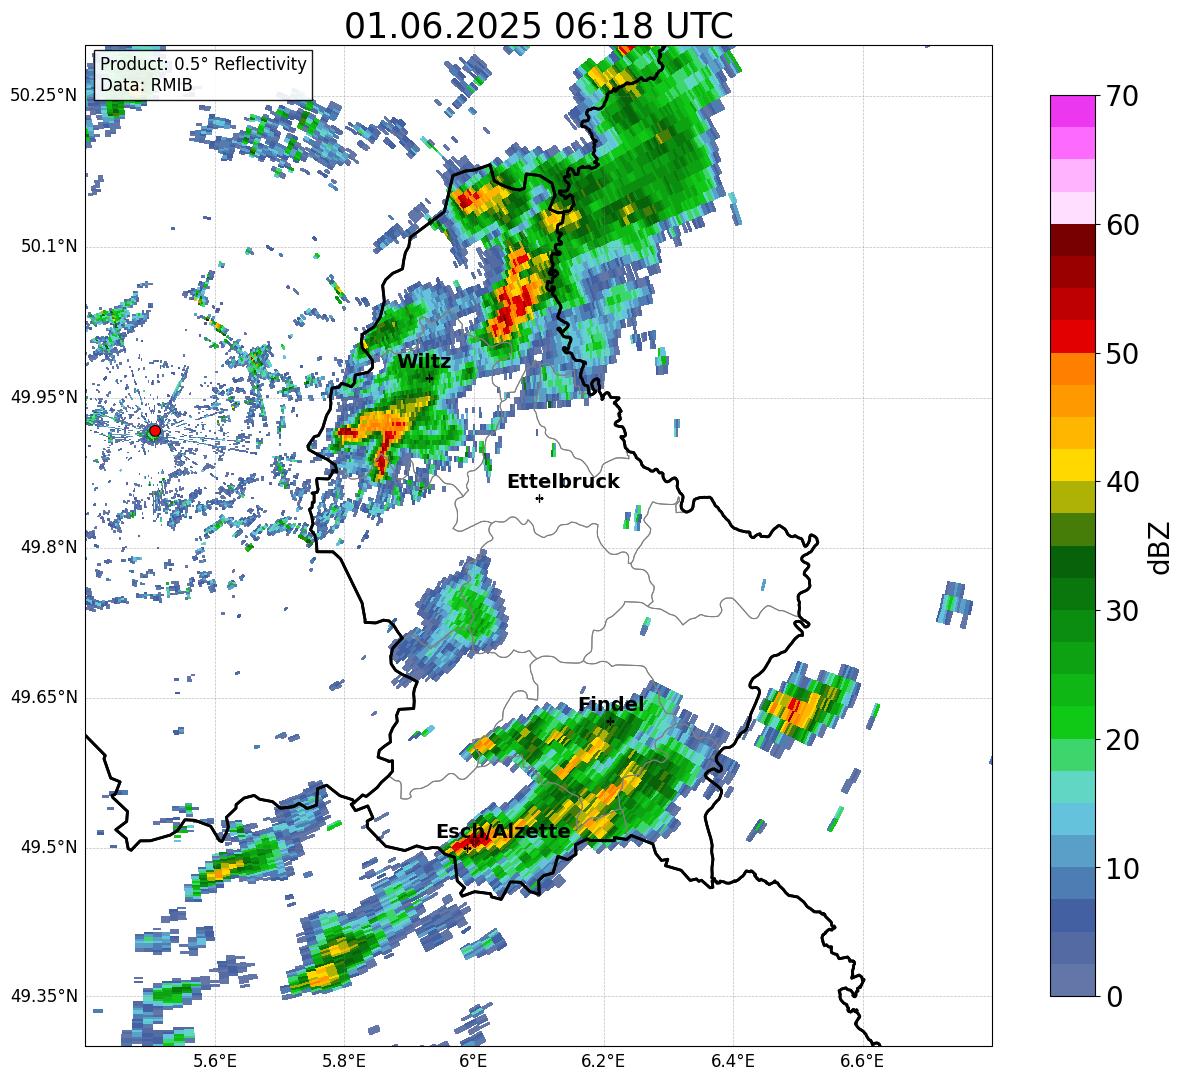Click the 20 dBZ colorbar label

coord(1122,740)
